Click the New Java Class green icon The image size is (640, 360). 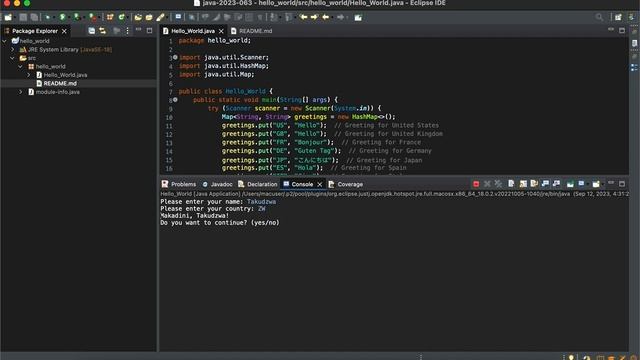pos(121,17)
